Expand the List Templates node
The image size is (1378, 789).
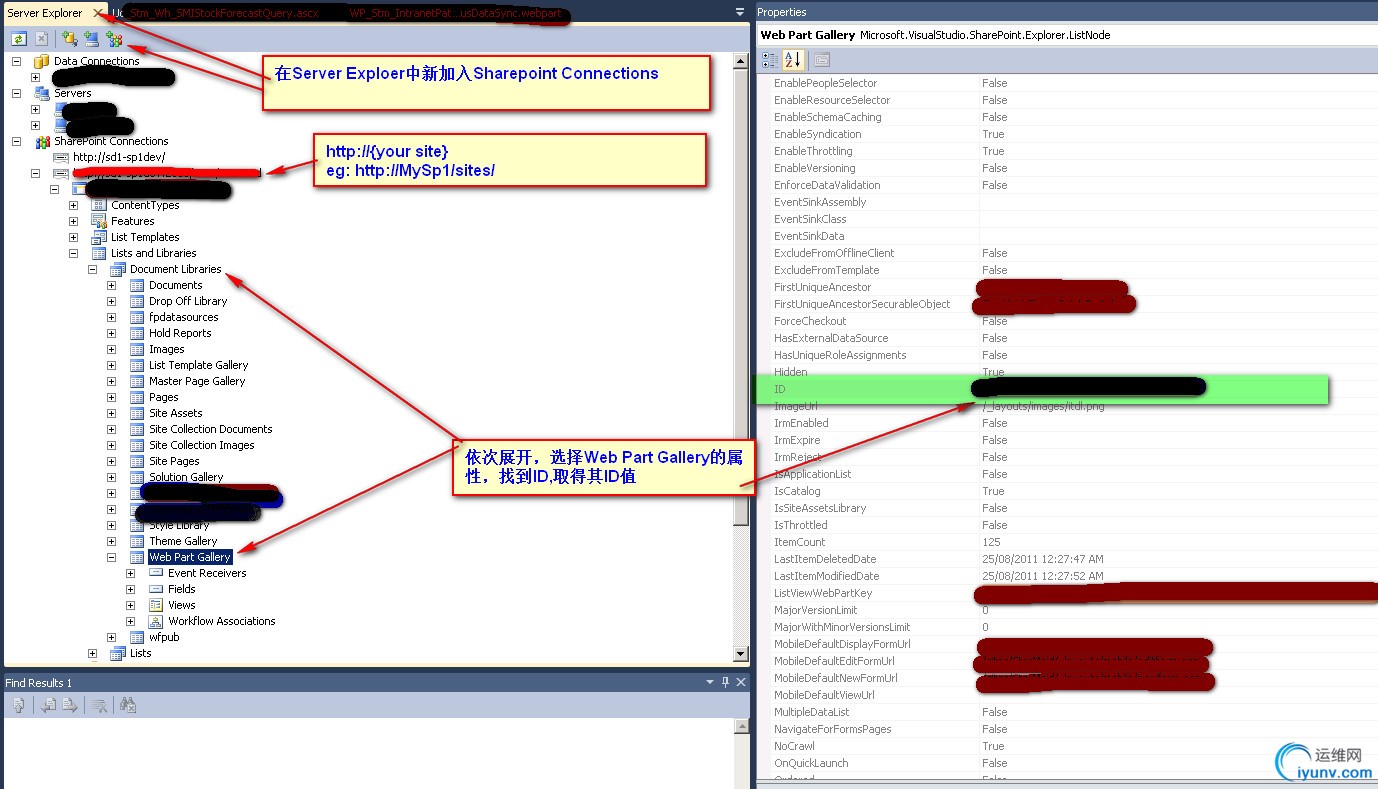[x=73, y=237]
